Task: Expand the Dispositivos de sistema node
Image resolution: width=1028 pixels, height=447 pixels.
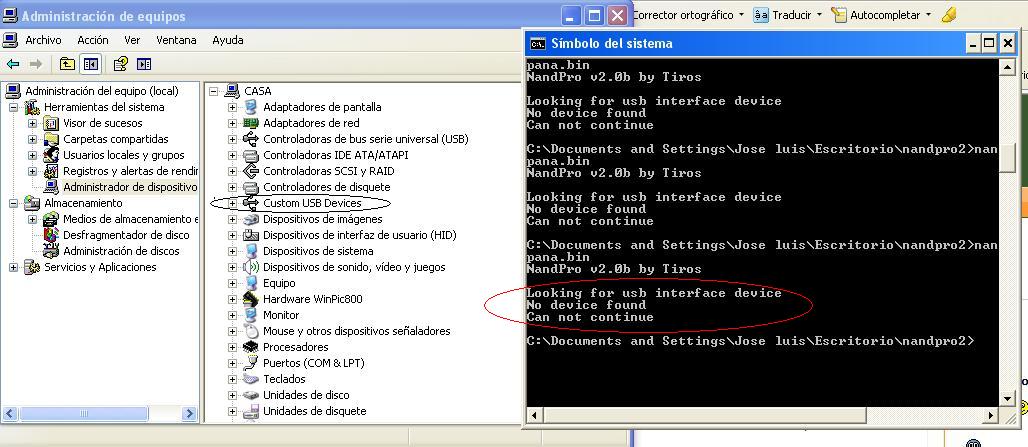Action: [x=232, y=251]
